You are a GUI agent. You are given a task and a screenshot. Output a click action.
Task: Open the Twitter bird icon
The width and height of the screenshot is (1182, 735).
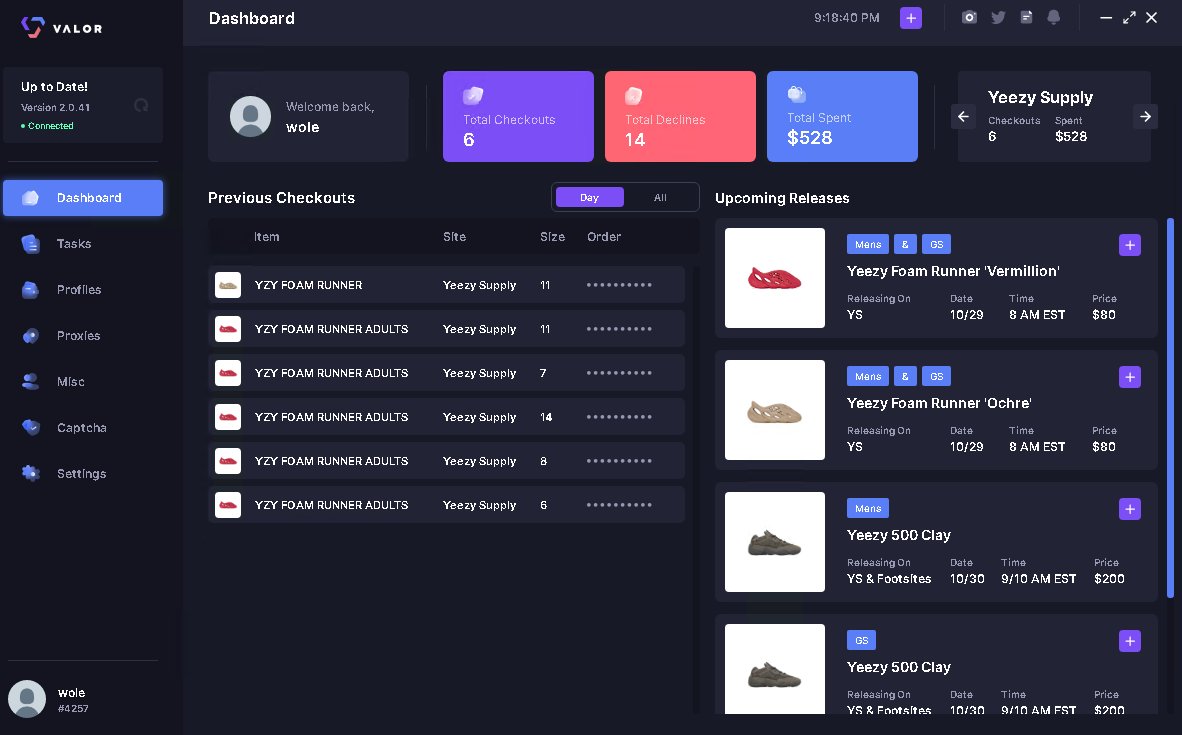click(x=998, y=17)
